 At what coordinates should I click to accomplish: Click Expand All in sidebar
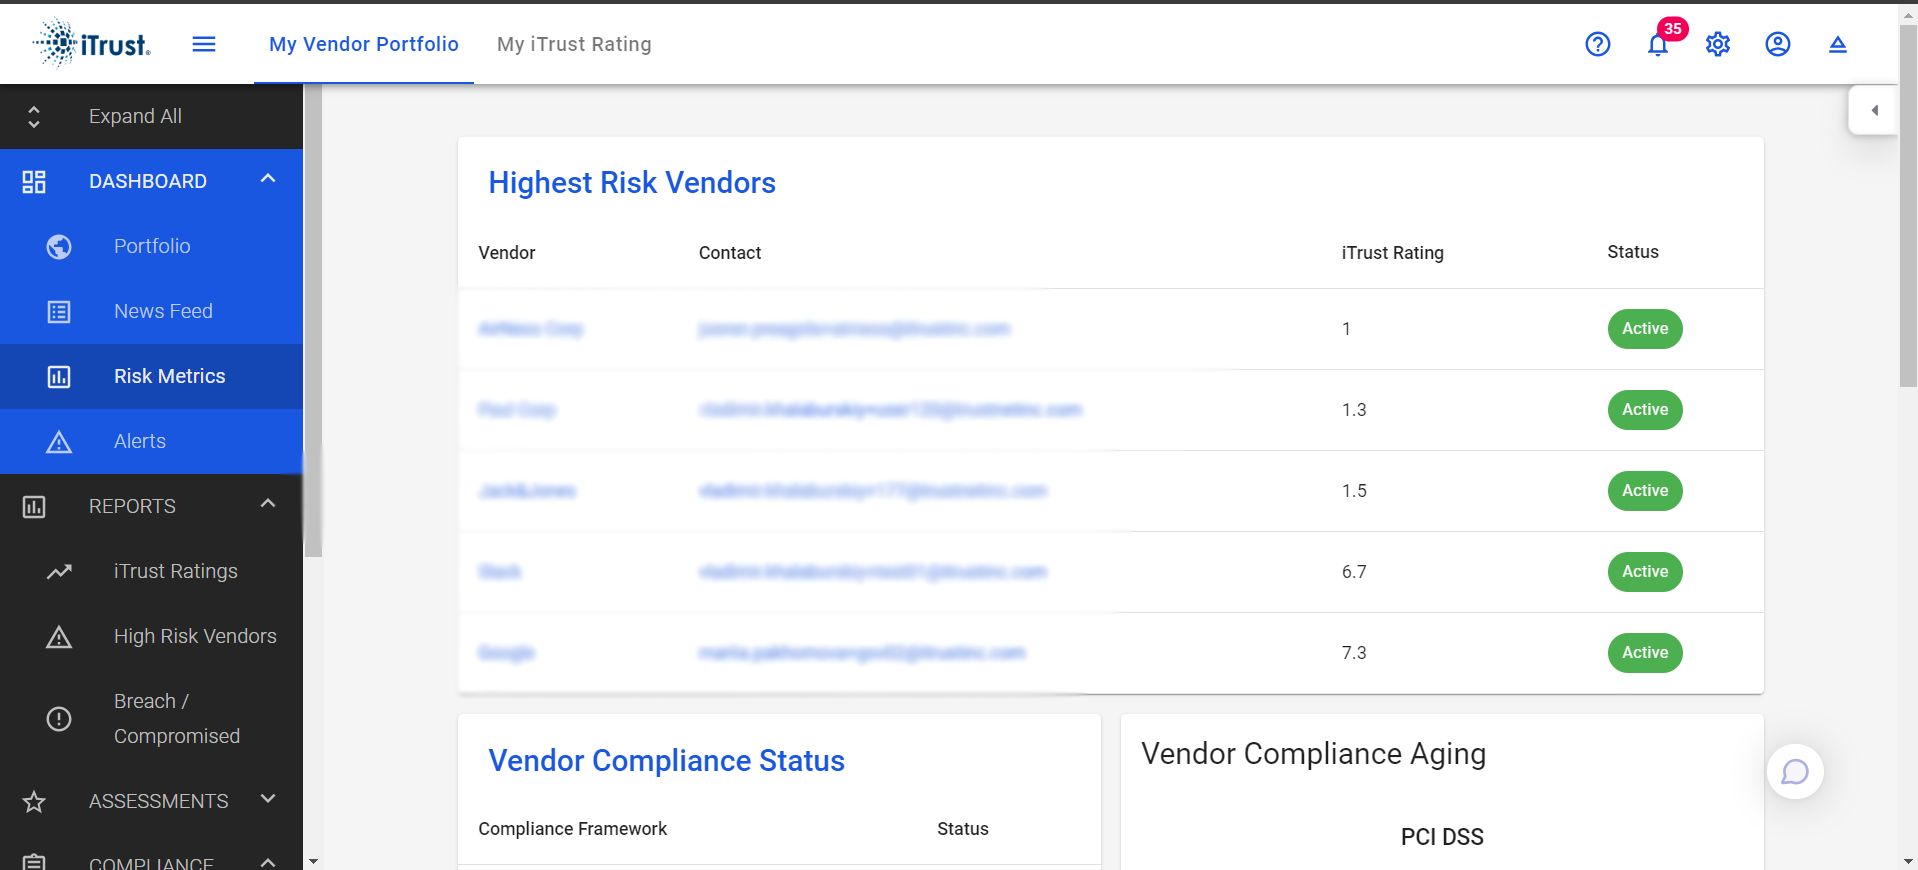[135, 116]
